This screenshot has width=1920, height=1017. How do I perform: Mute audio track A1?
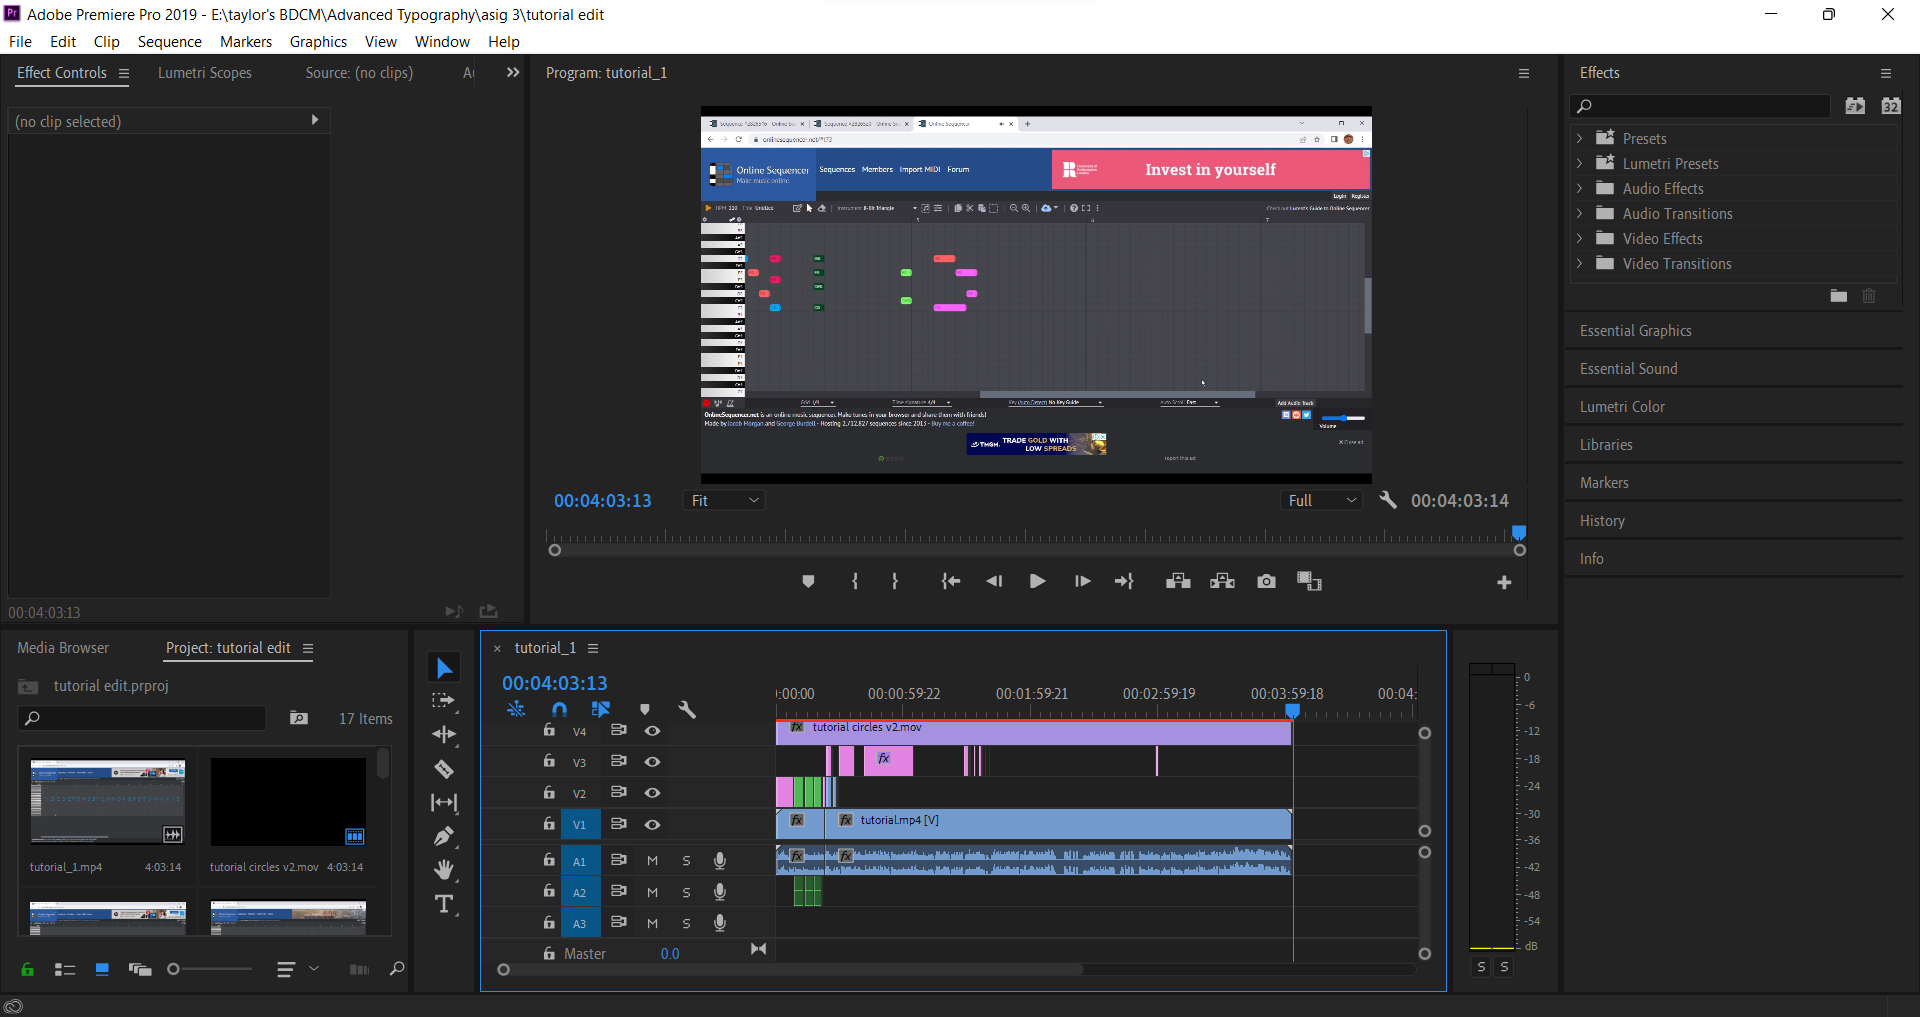pyautogui.click(x=652, y=861)
